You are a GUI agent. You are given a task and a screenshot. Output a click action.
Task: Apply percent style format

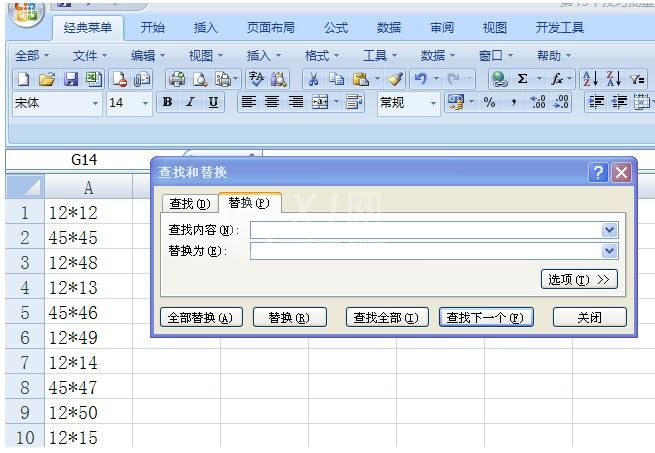point(489,102)
